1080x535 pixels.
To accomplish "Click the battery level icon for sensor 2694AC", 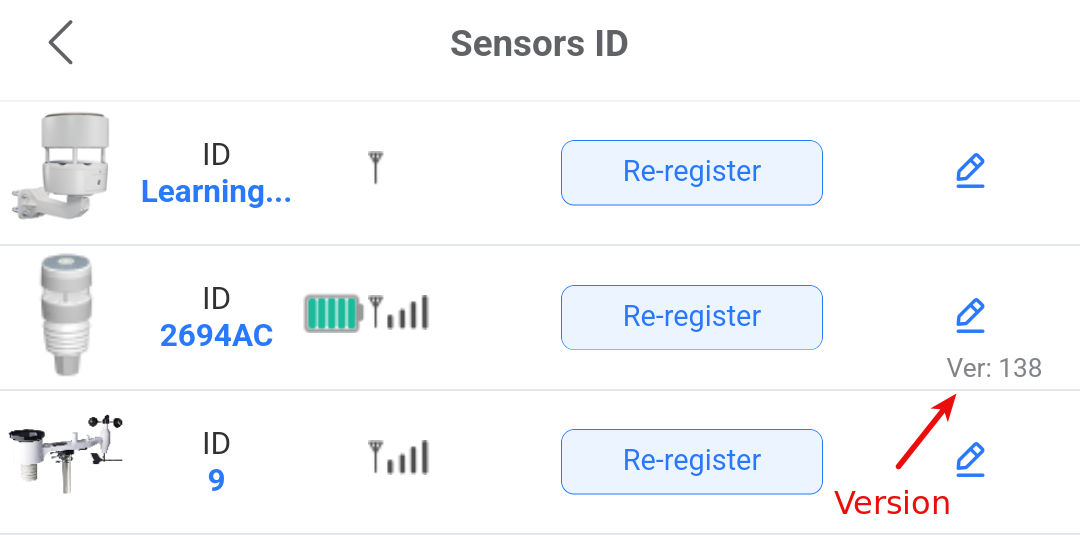I will coord(334,313).
